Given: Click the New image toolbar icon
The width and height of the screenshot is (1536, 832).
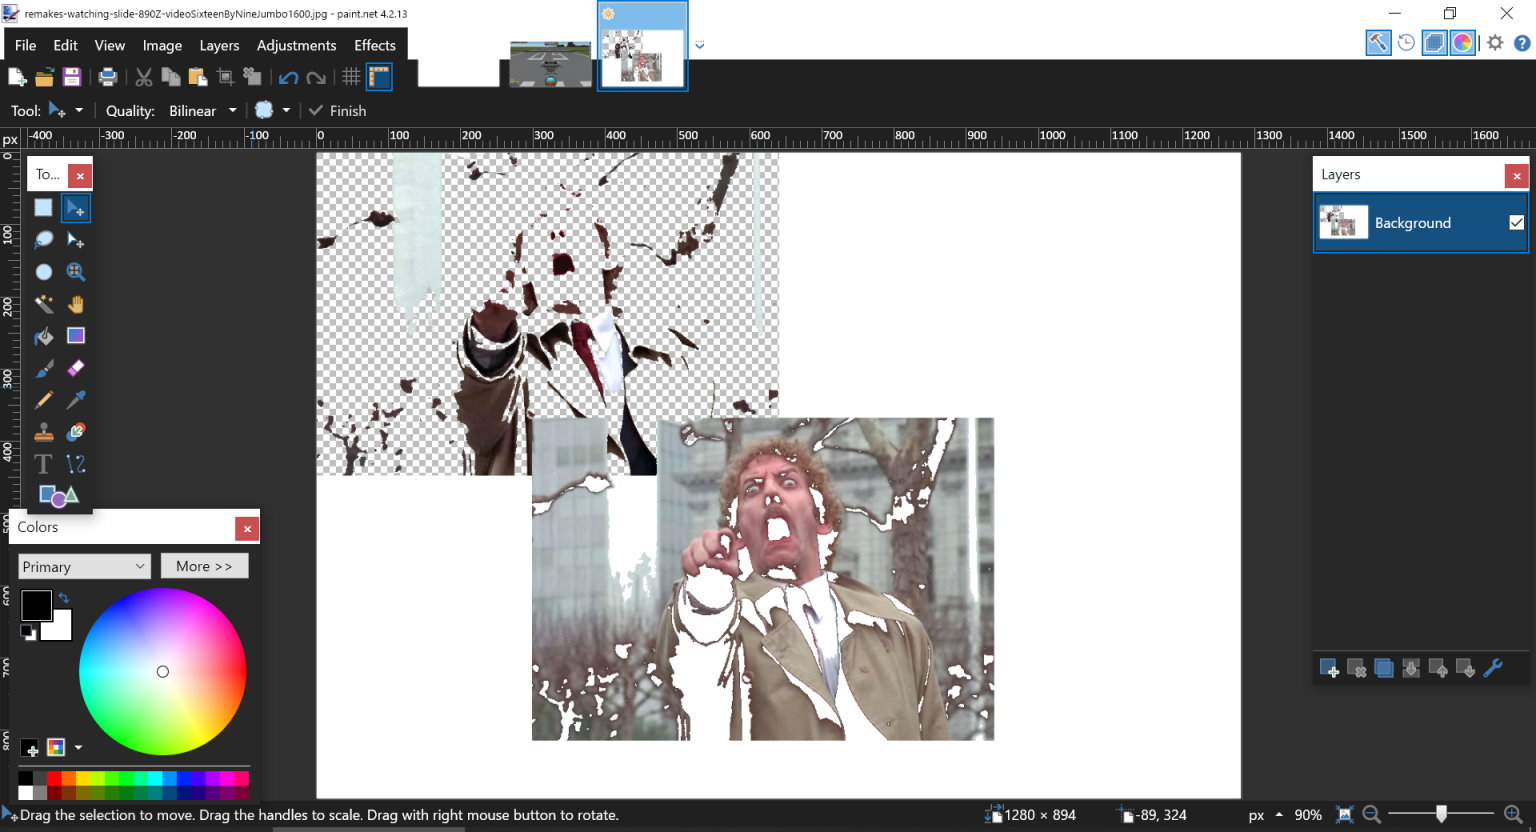Looking at the screenshot, I should coord(17,77).
